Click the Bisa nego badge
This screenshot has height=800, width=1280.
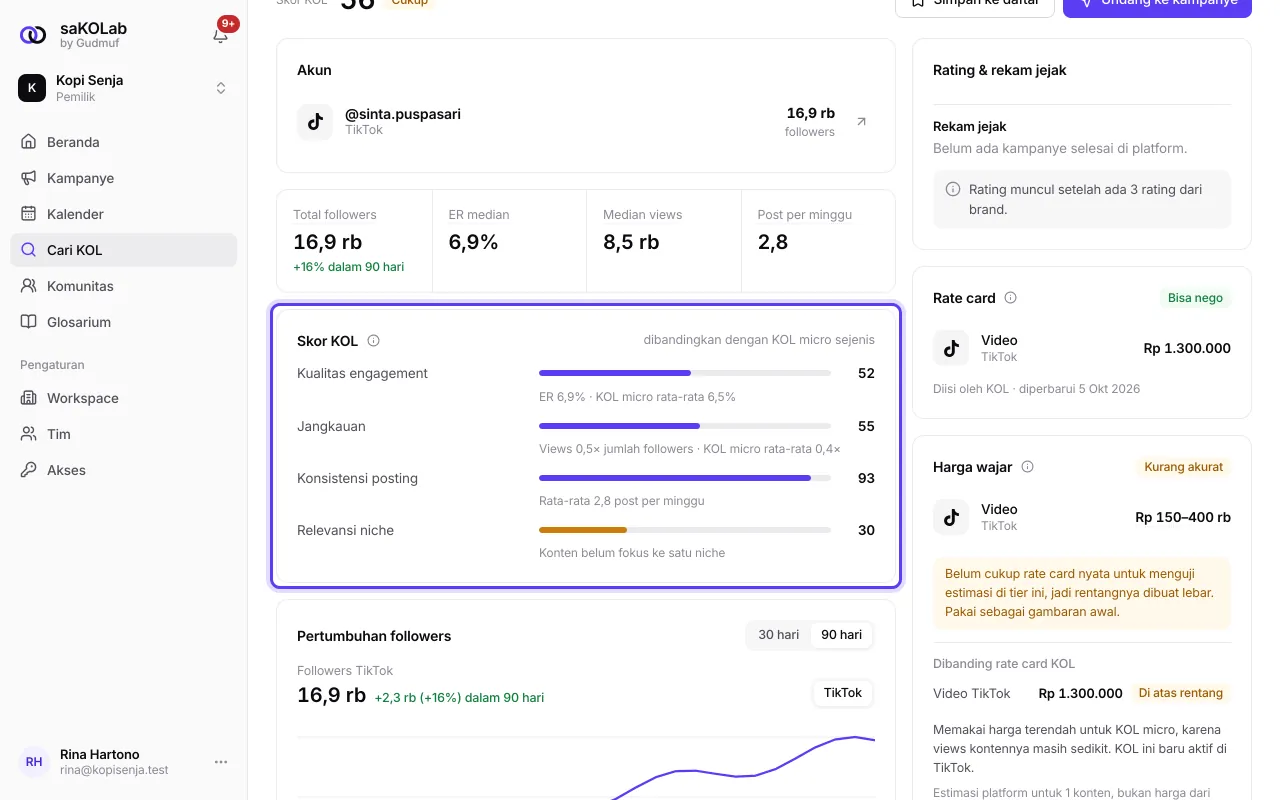[x=1195, y=298]
